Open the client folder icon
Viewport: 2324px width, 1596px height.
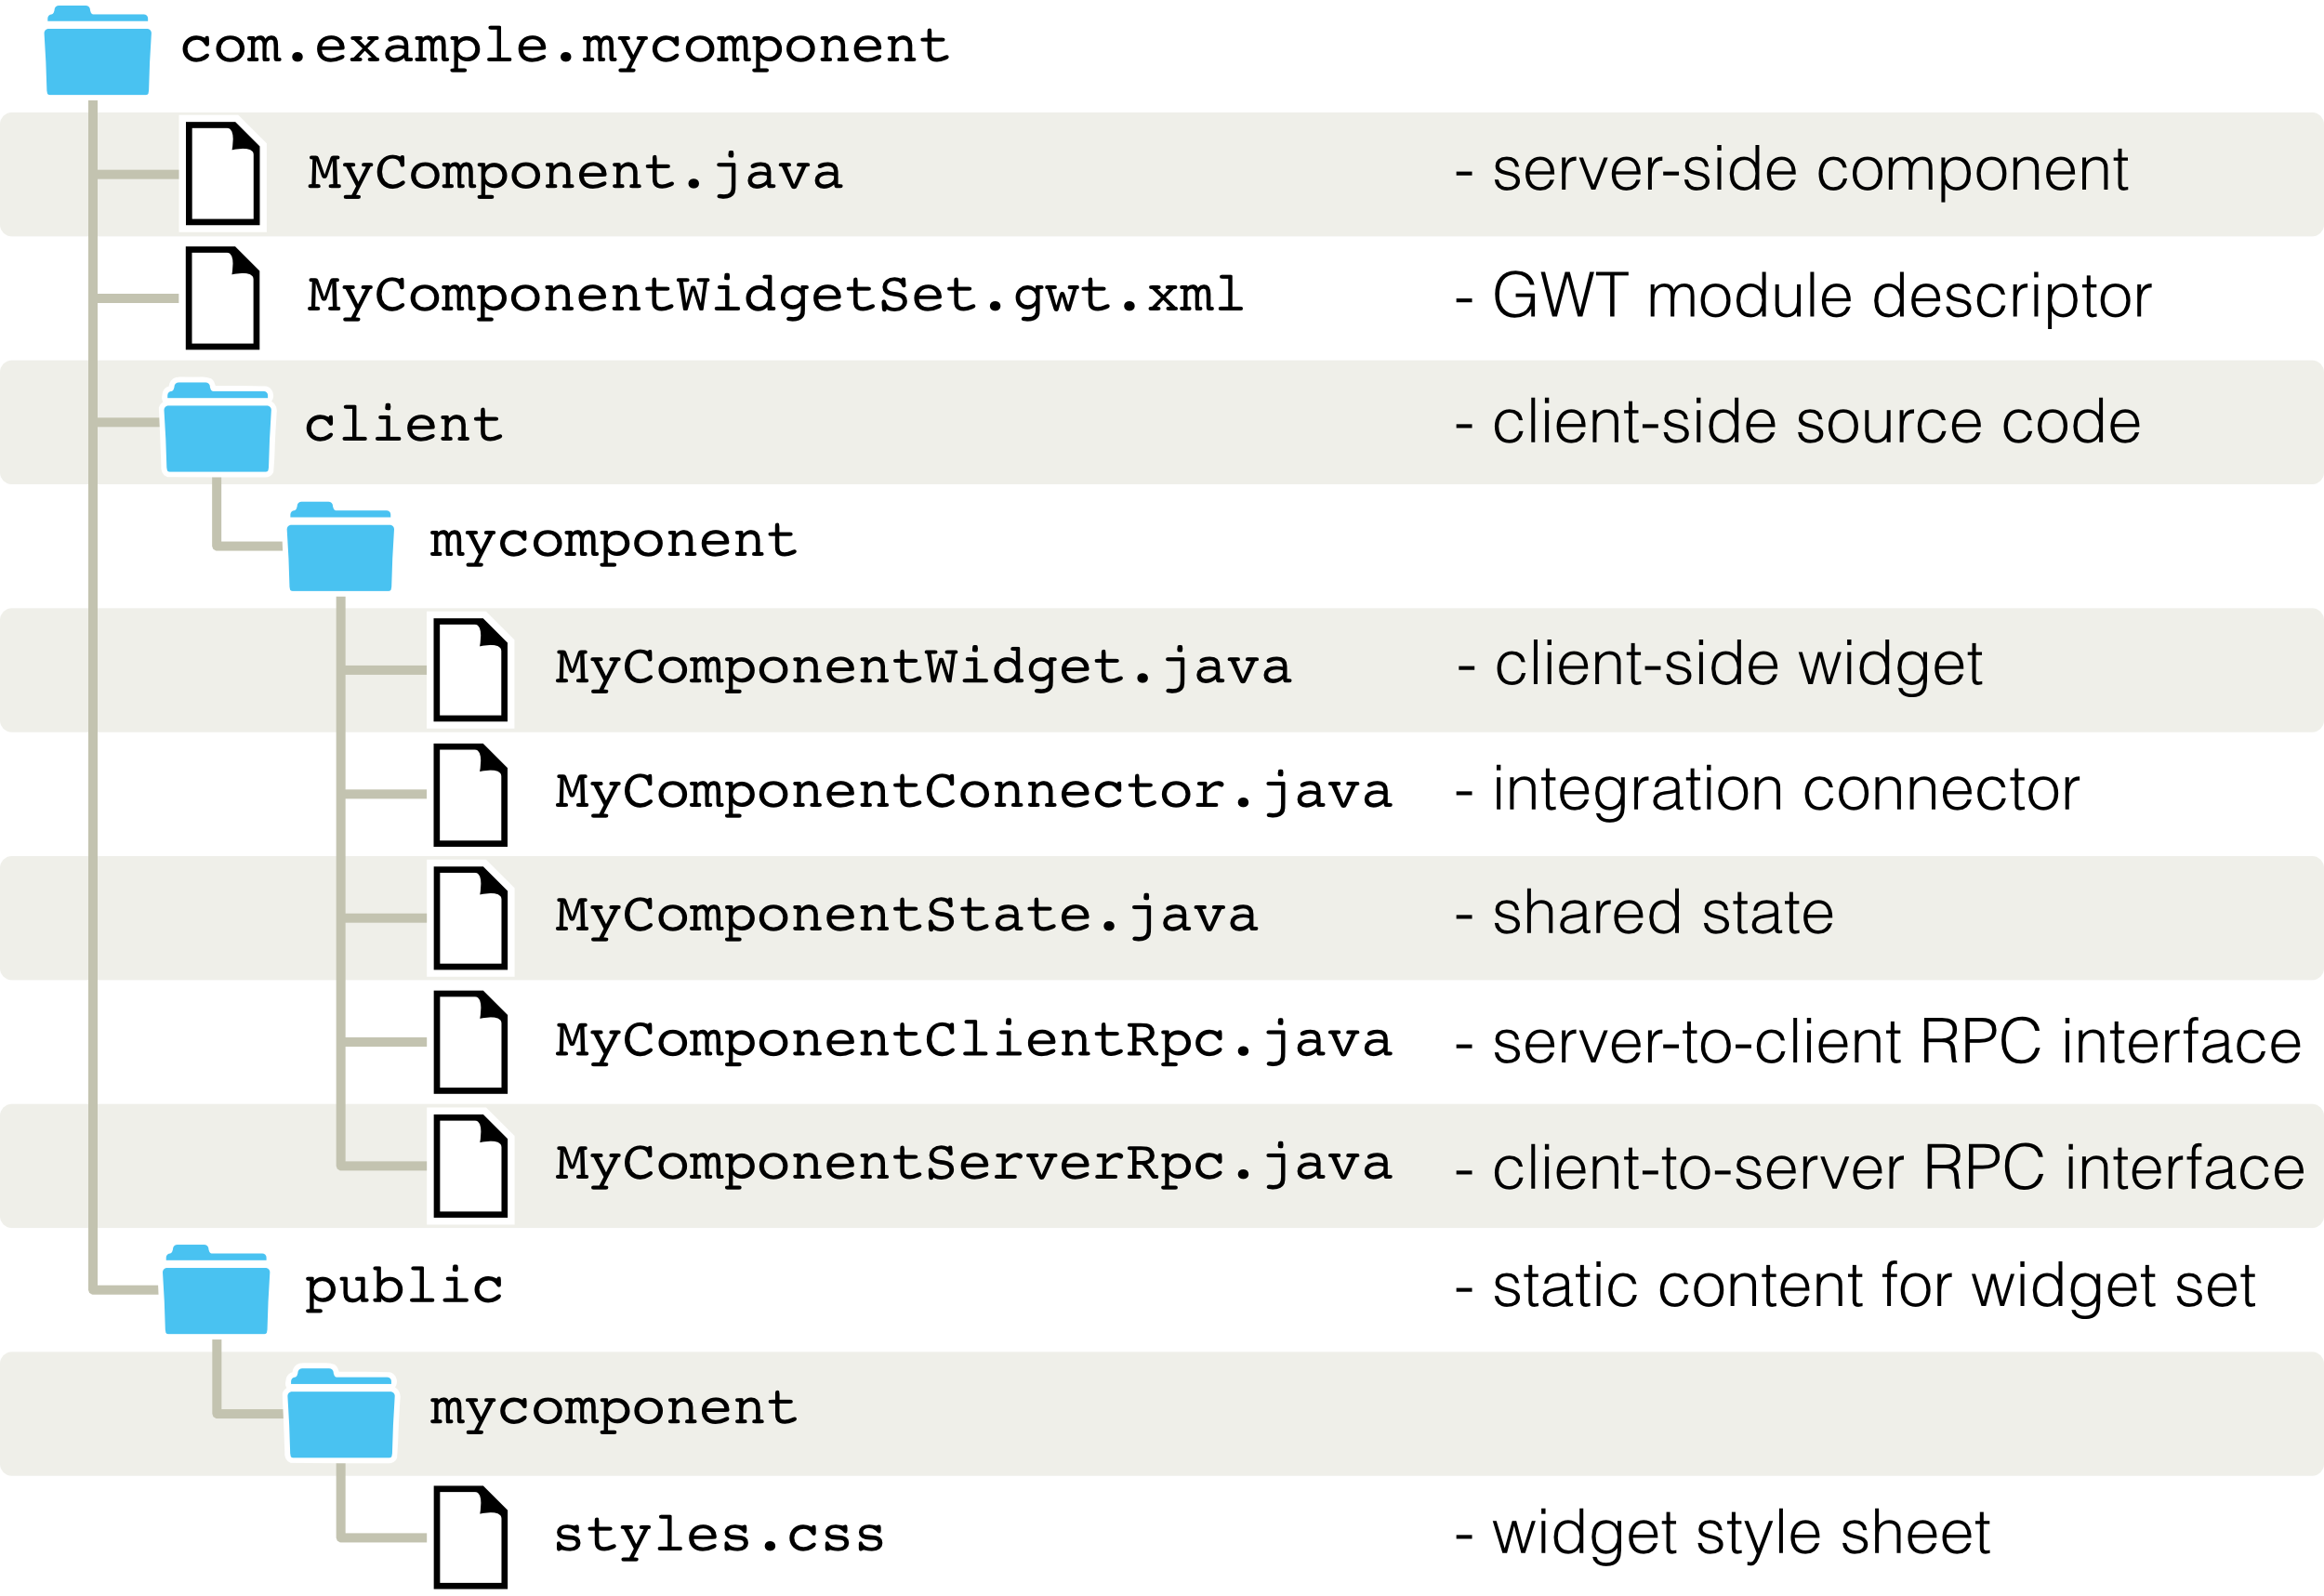(217, 427)
